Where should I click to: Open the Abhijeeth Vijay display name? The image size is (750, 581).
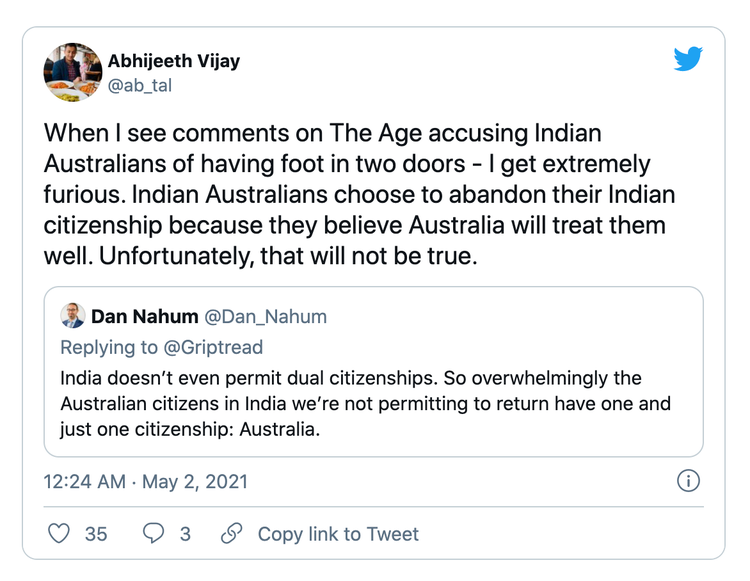tap(173, 61)
